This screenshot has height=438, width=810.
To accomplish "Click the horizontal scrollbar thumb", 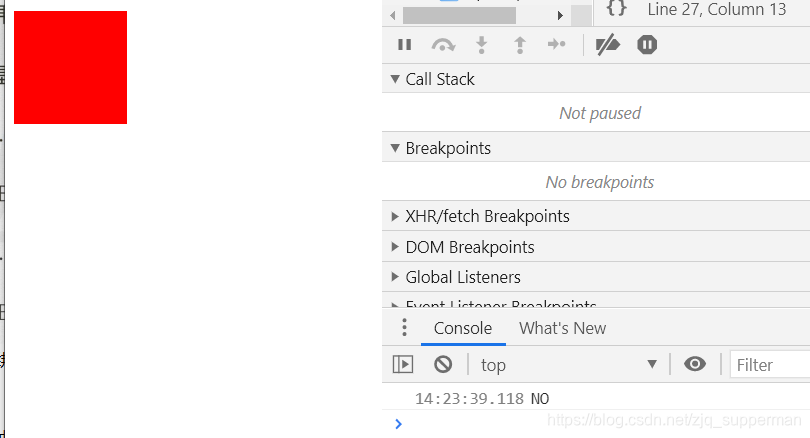I will (x=459, y=15).
